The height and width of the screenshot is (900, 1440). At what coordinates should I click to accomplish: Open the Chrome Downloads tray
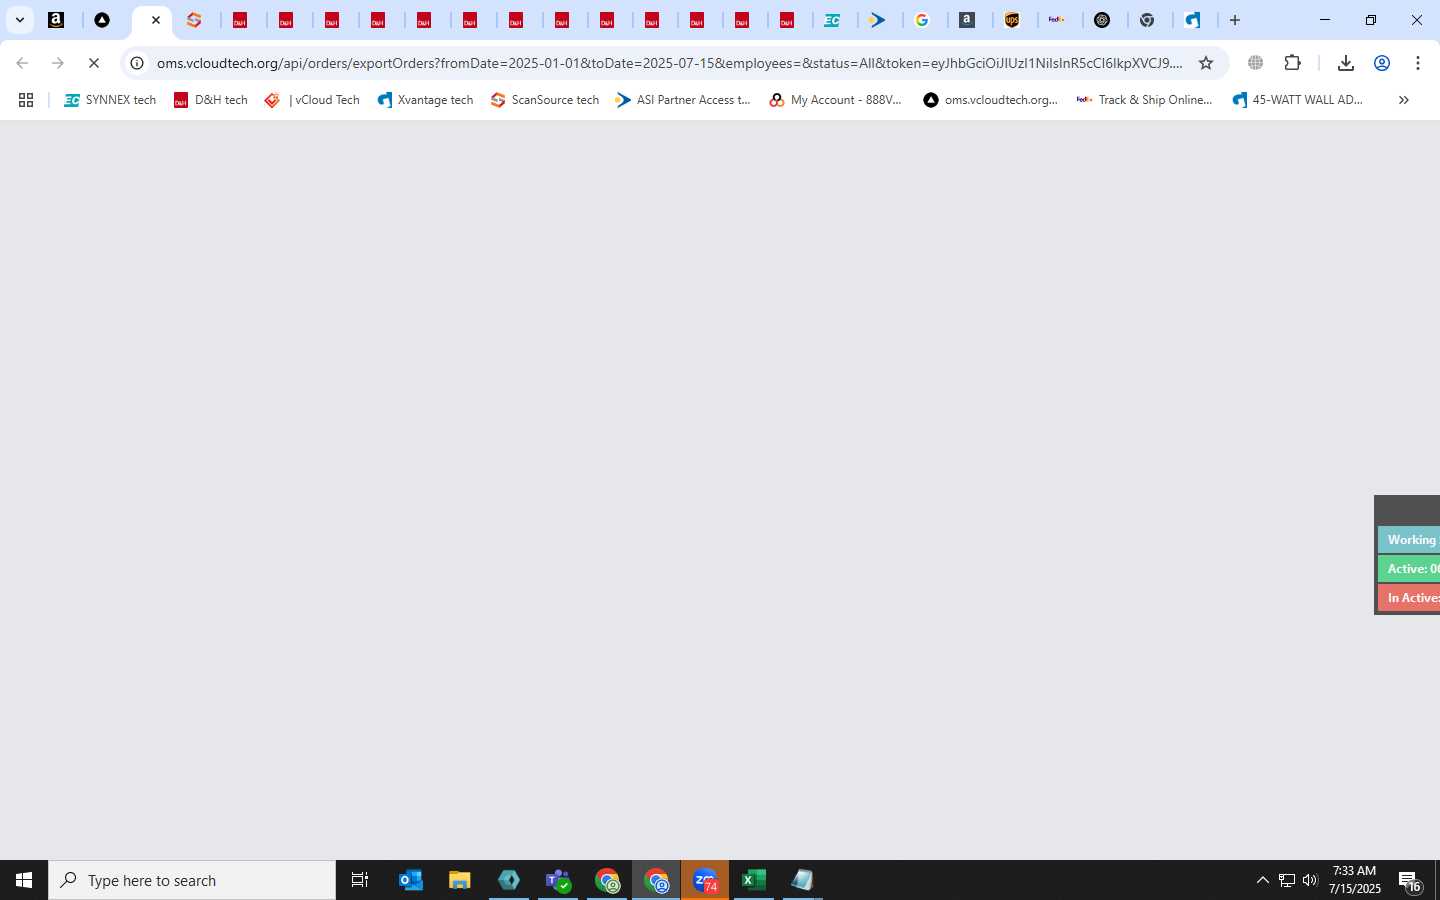(1346, 63)
